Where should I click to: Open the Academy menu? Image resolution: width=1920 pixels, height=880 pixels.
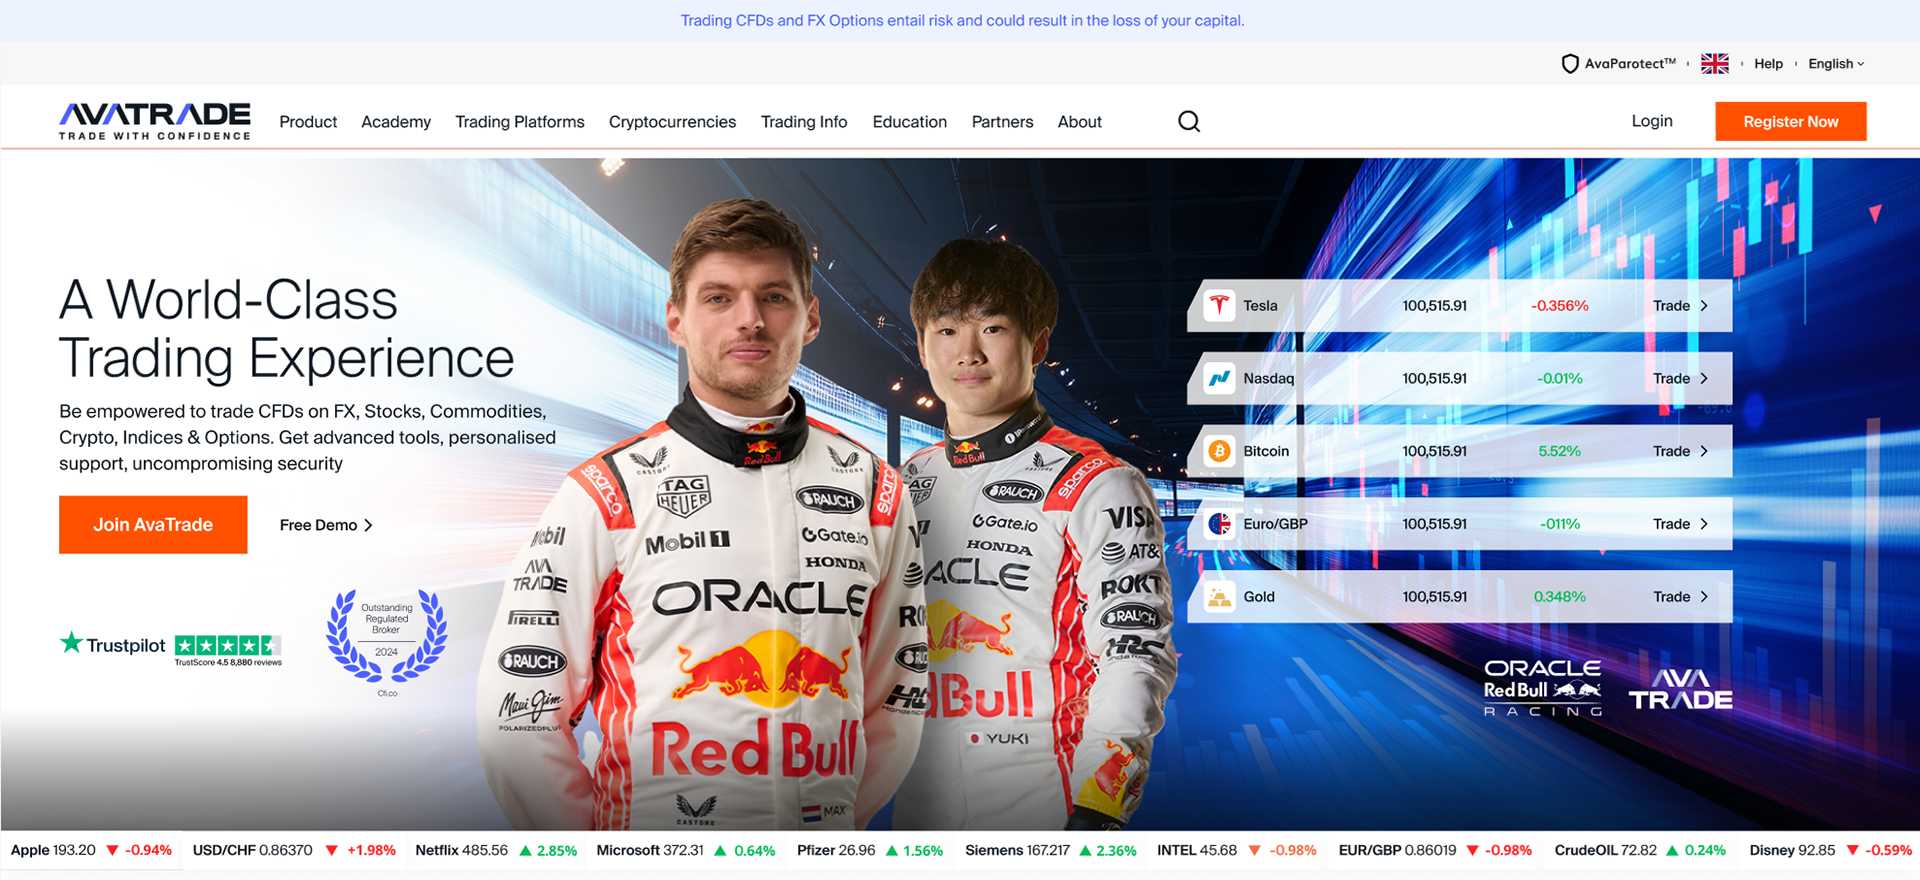396,121
